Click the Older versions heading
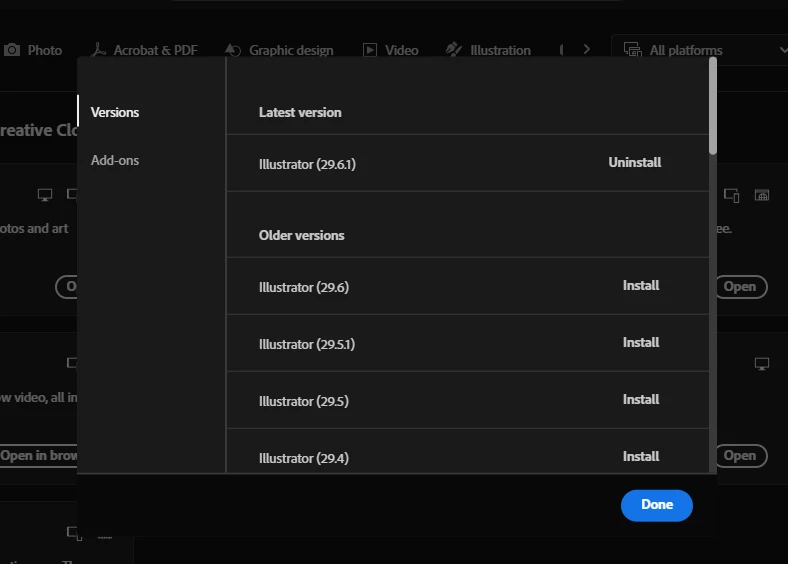The height and width of the screenshot is (564, 788). tap(302, 235)
